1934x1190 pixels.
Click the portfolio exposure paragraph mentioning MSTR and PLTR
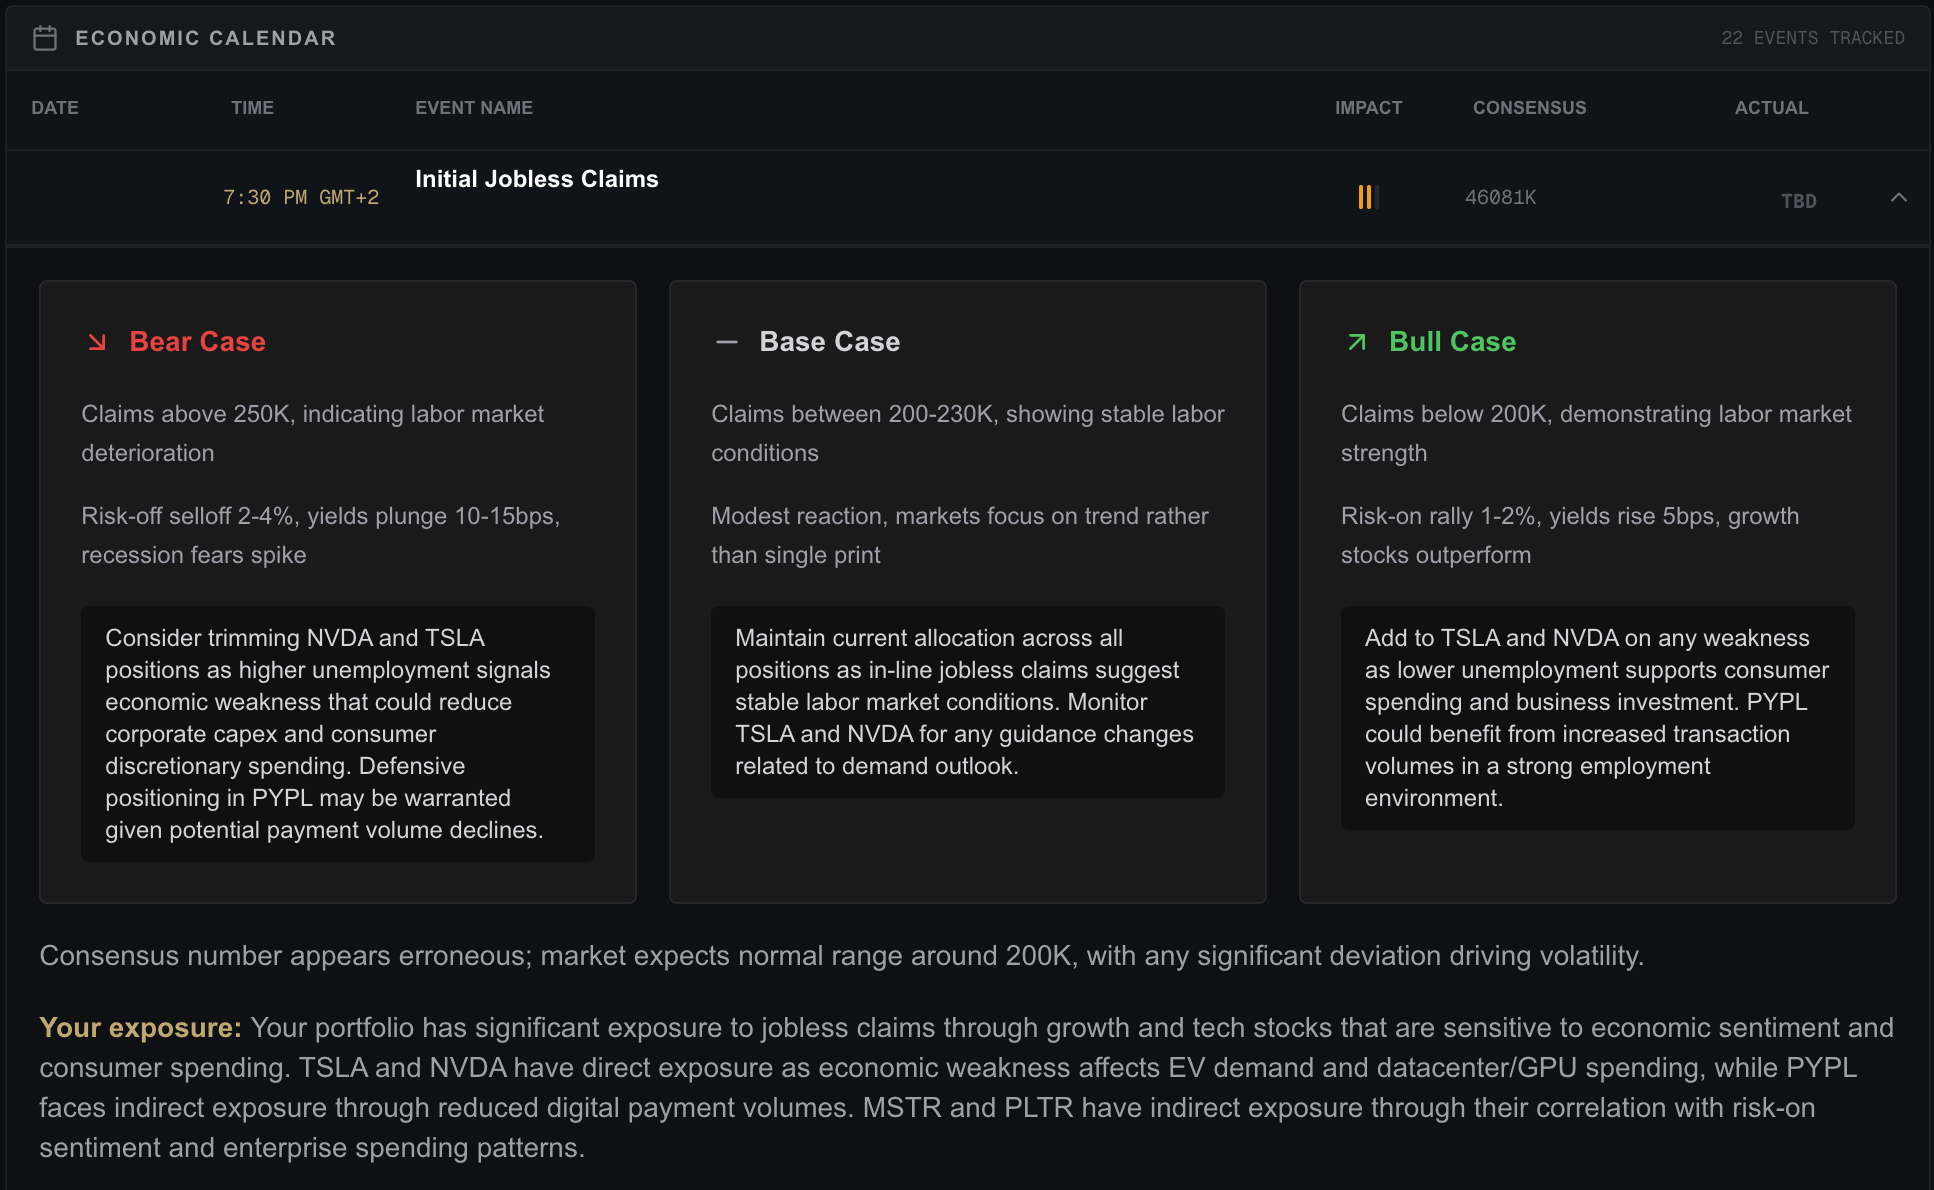coord(967,1088)
